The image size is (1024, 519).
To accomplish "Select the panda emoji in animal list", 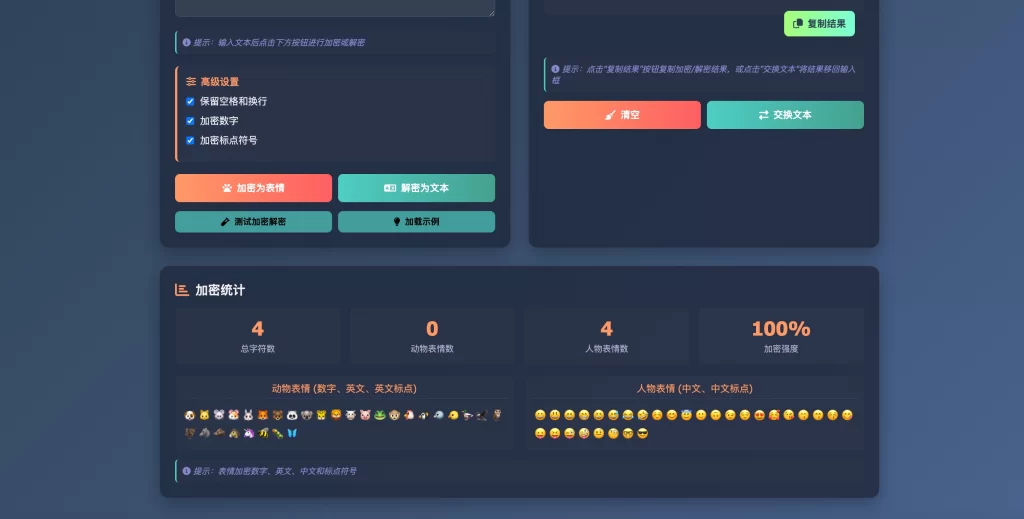I will click(293, 415).
